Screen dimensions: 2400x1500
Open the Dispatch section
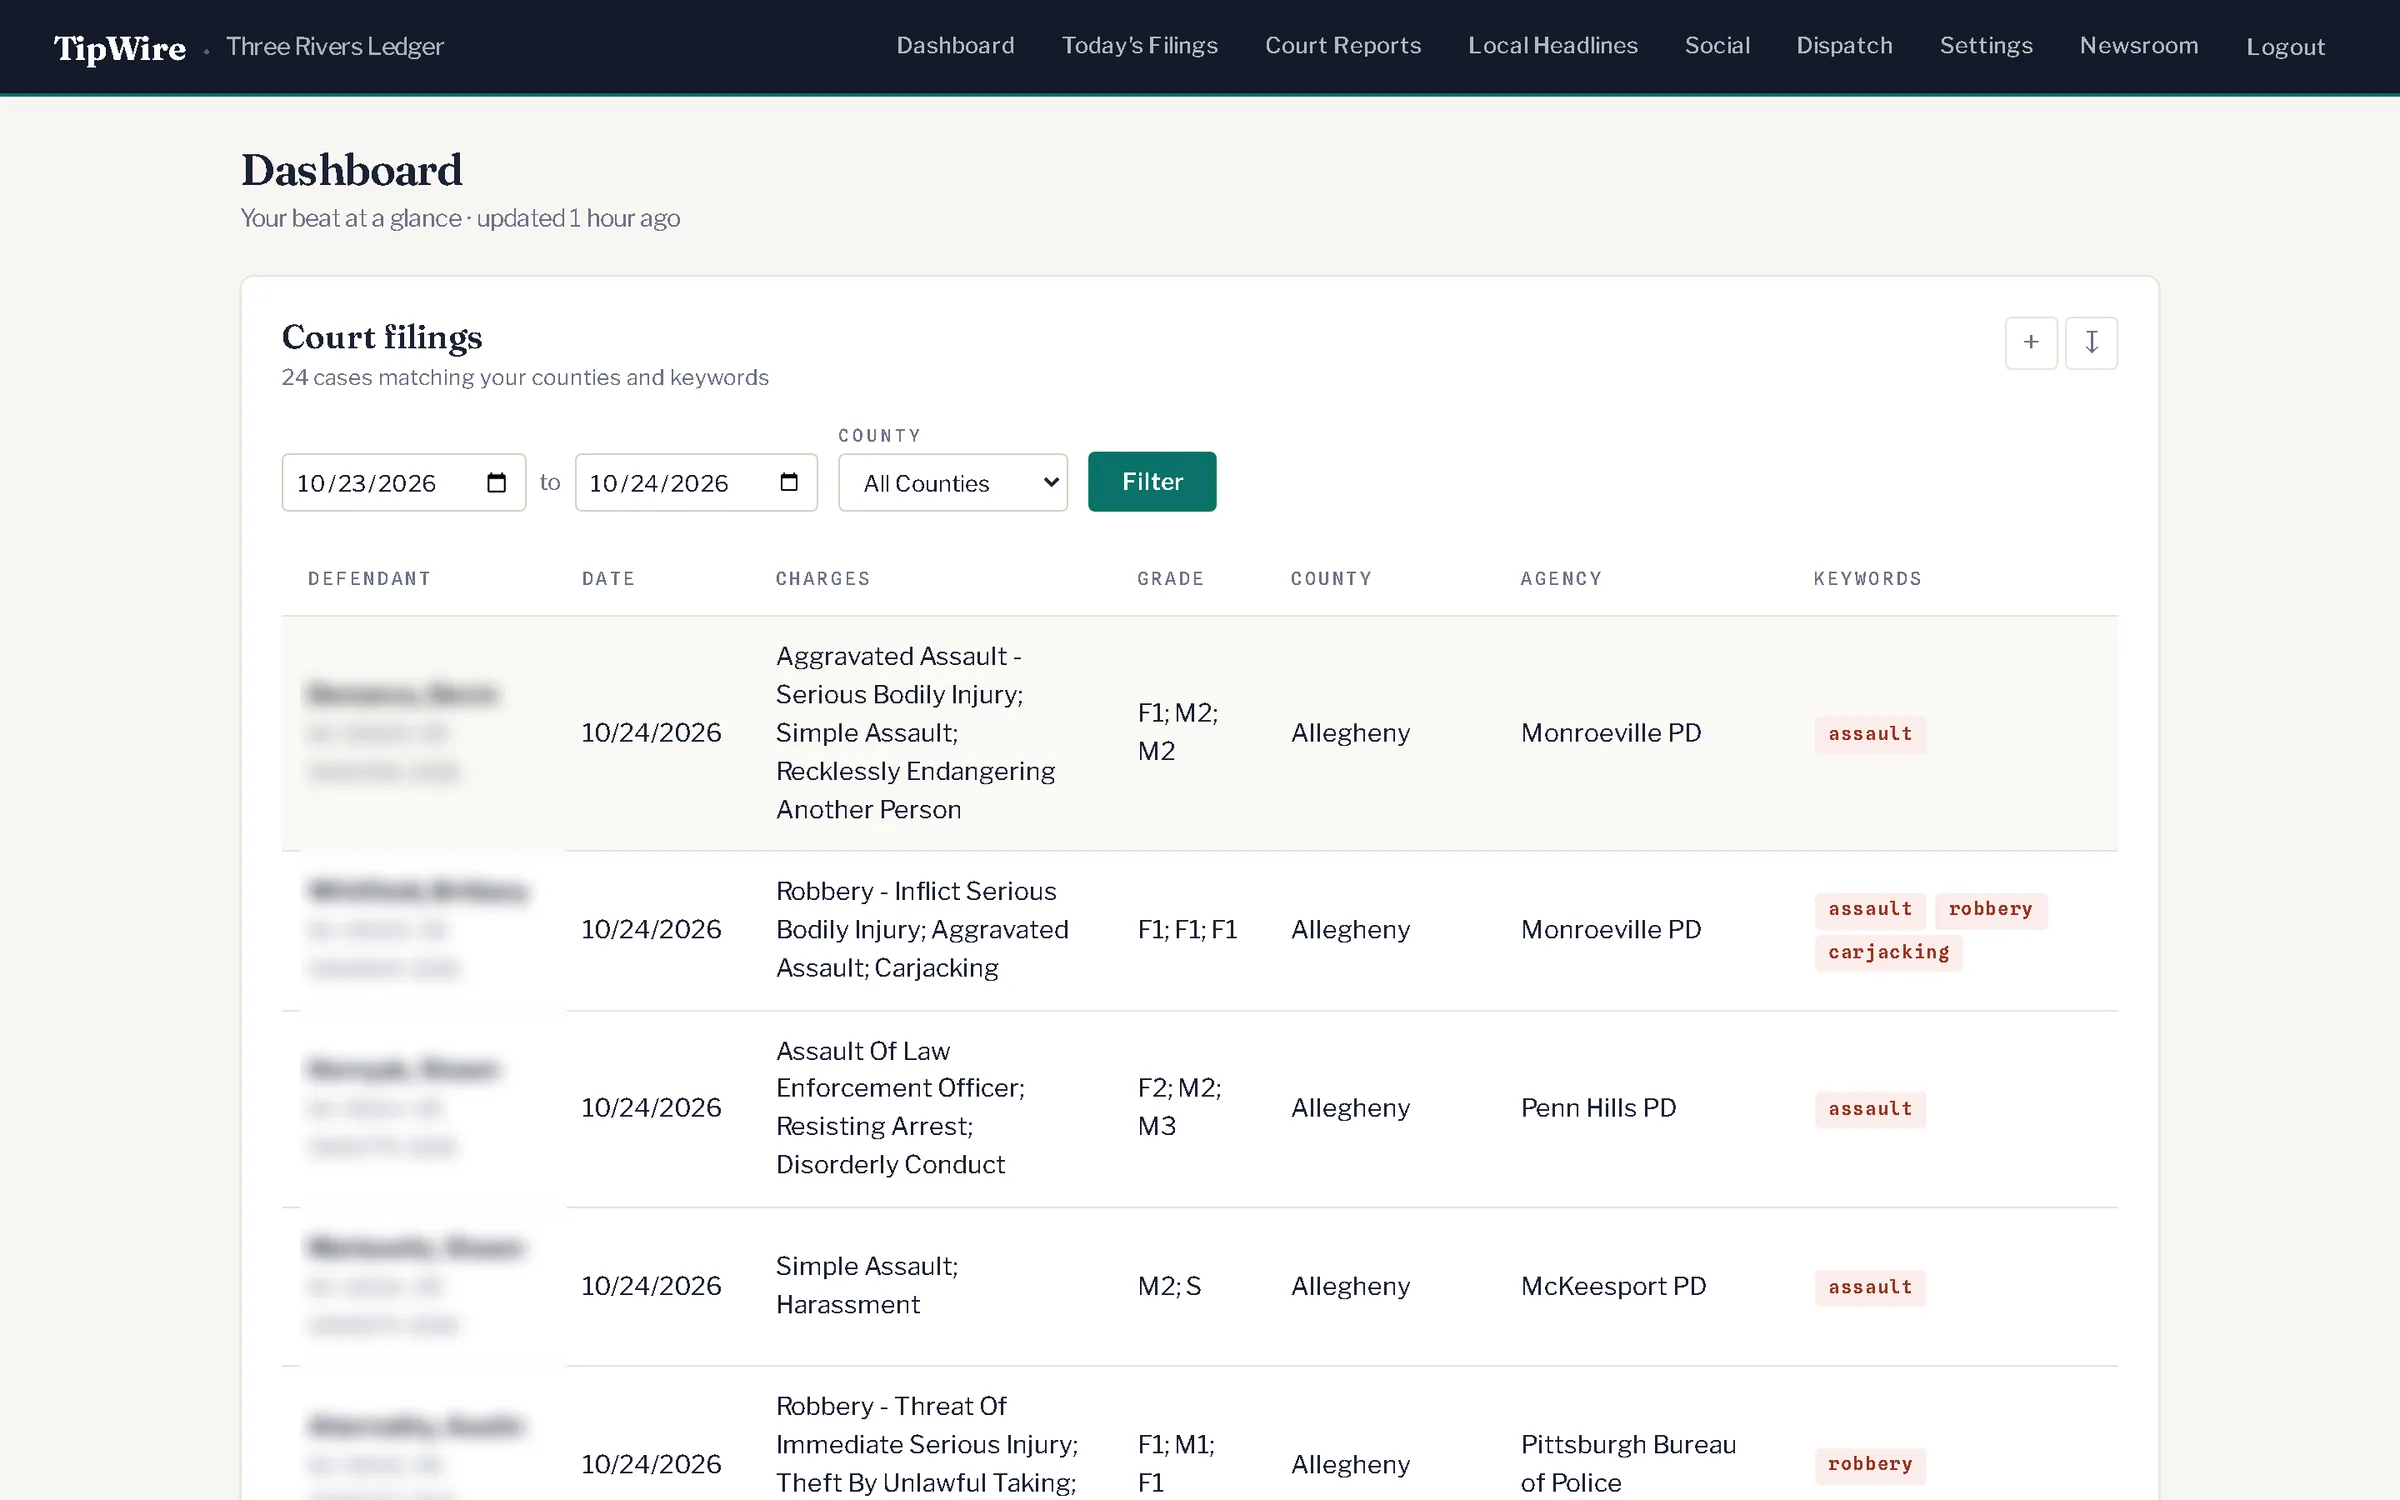[x=1844, y=46]
